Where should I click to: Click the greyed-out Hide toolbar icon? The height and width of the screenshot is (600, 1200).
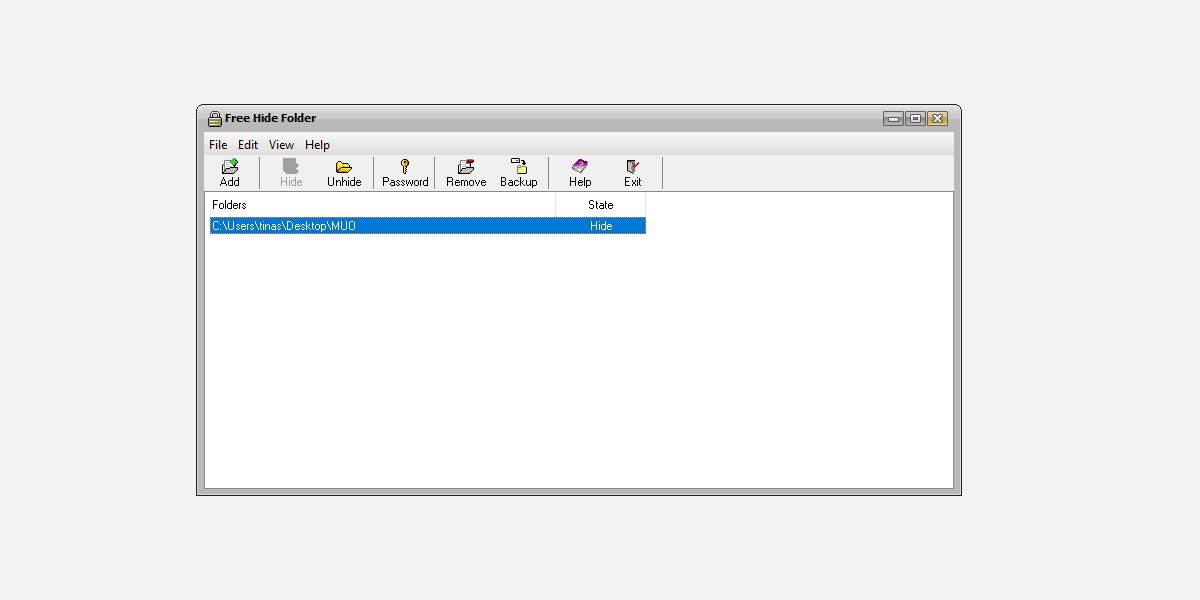(x=291, y=166)
